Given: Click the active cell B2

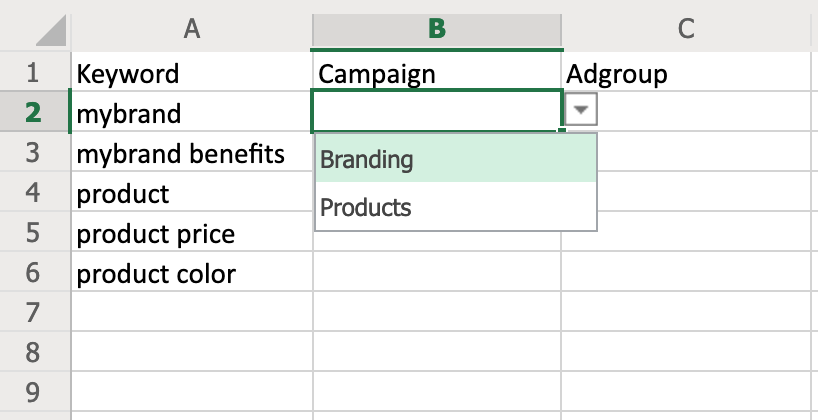Looking at the screenshot, I should pyautogui.click(x=437, y=112).
